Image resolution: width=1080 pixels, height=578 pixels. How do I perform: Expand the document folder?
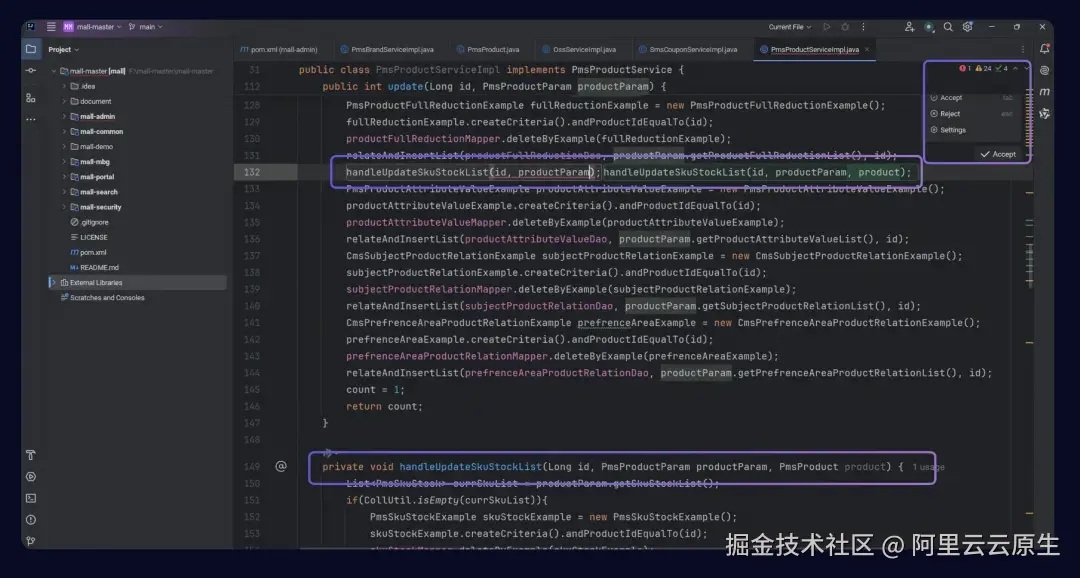tap(64, 101)
